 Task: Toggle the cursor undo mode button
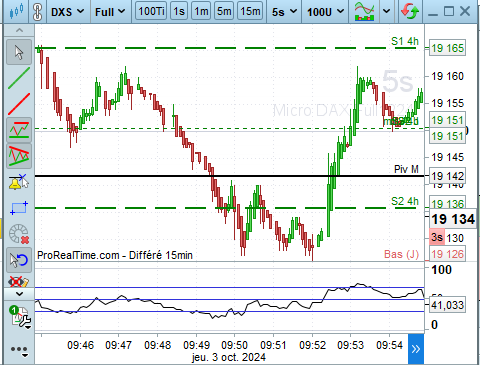(19, 260)
